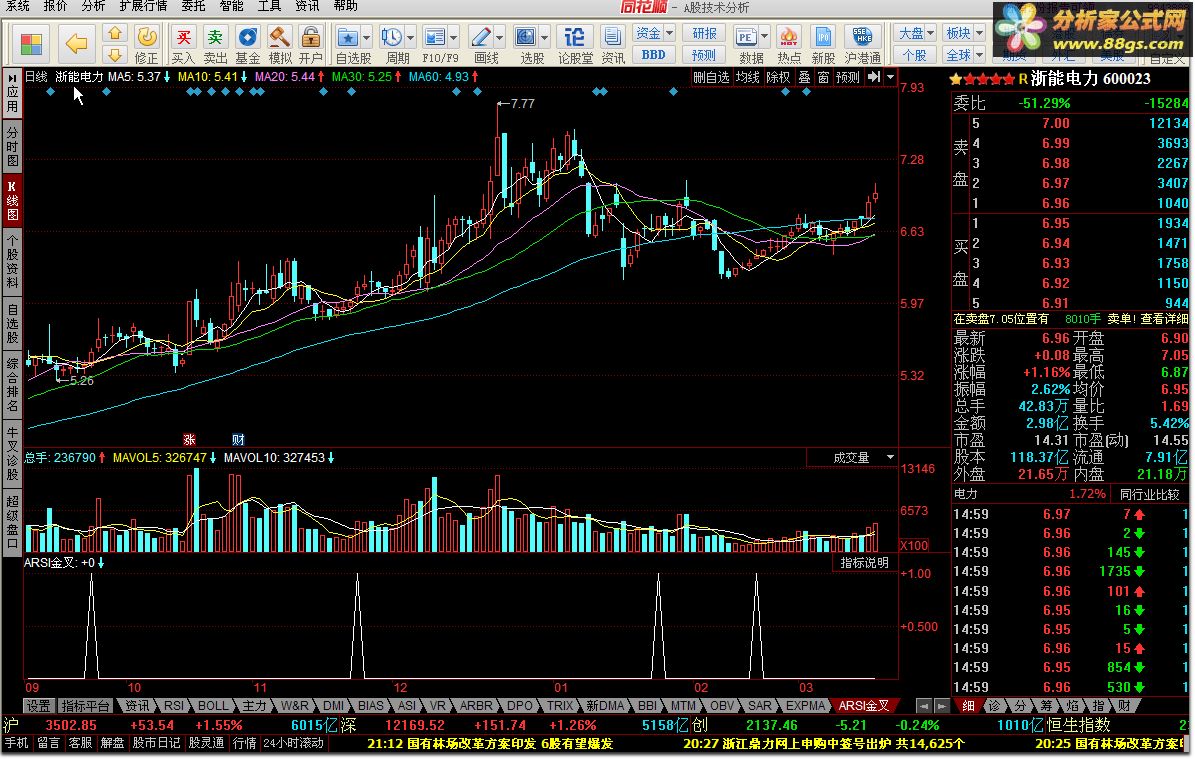Open the 系统 menu
The height and width of the screenshot is (759, 1195).
coord(18,6)
